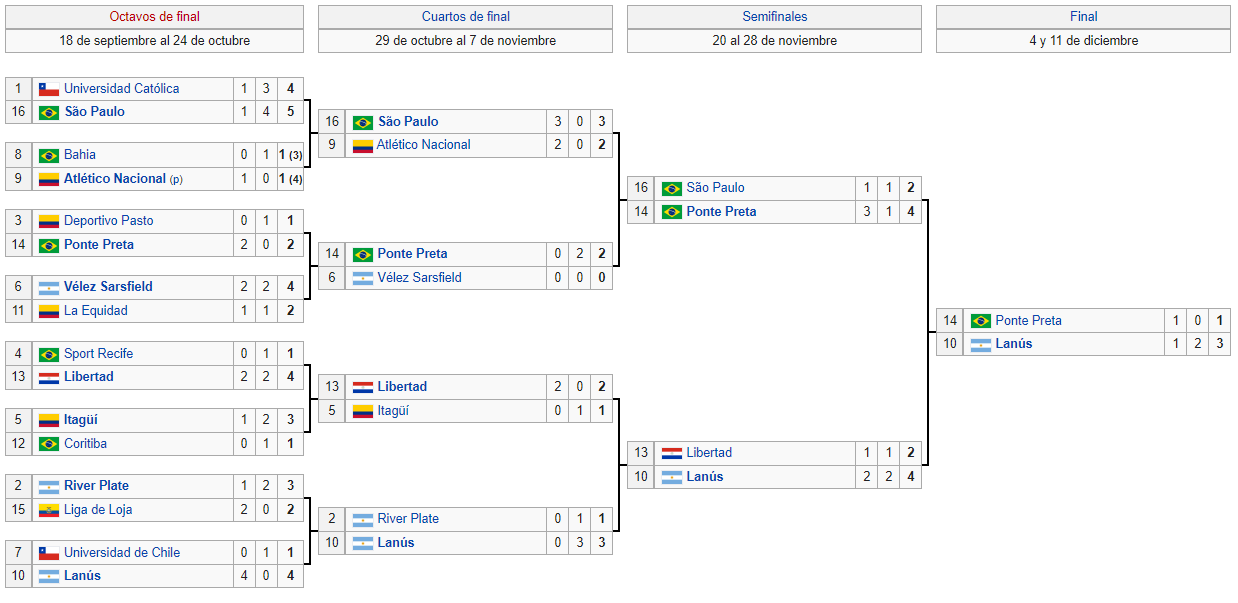1238x603 pixels.
Task: Click the Argentina flag beside Lanús in the final
Action: [981, 344]
